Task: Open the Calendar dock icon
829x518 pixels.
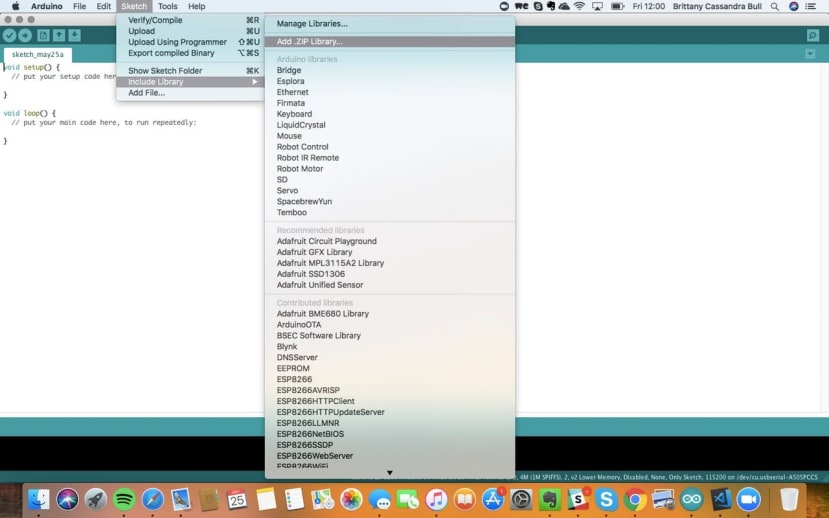Action: tap(237, 499)
